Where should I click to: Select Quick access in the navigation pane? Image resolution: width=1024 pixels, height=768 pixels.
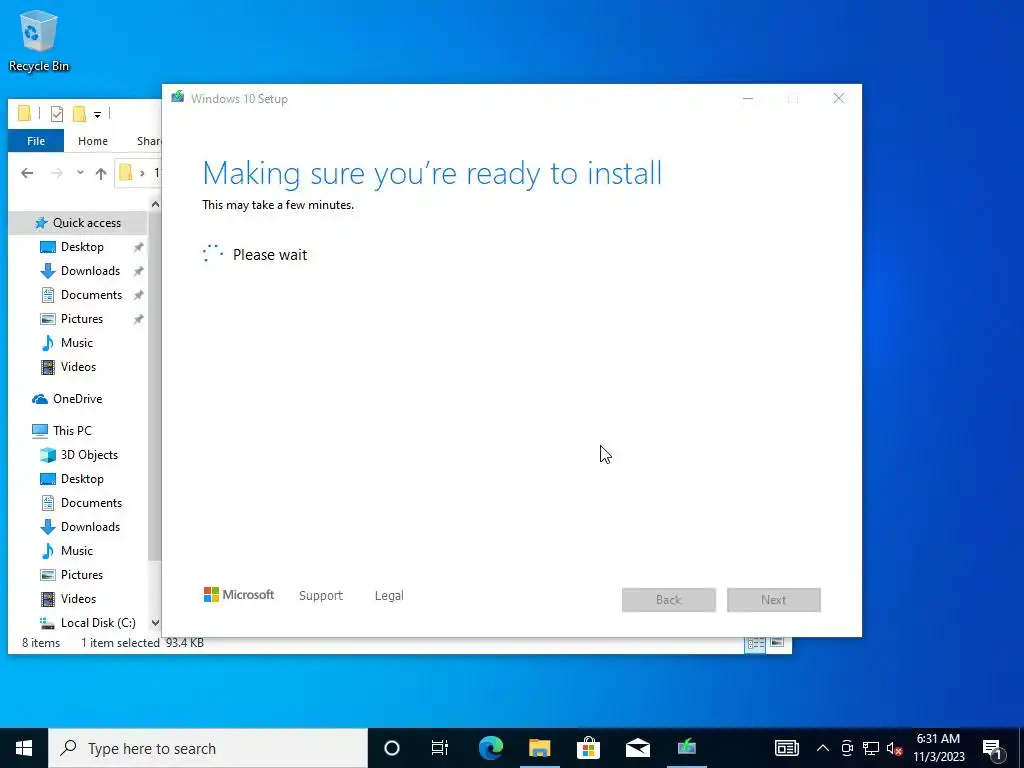tap(77, 223)
